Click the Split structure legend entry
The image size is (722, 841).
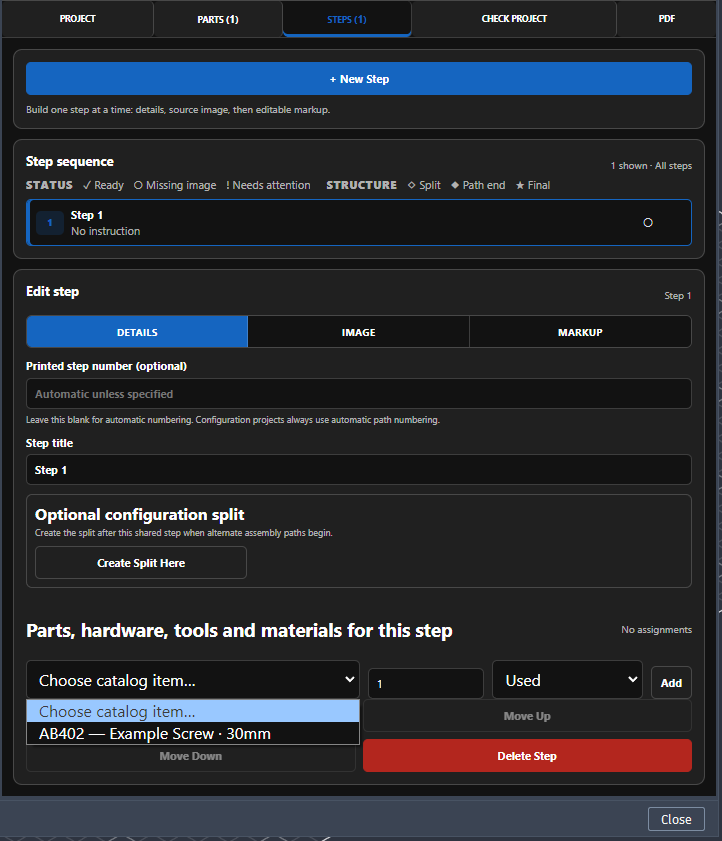(424, 185)
